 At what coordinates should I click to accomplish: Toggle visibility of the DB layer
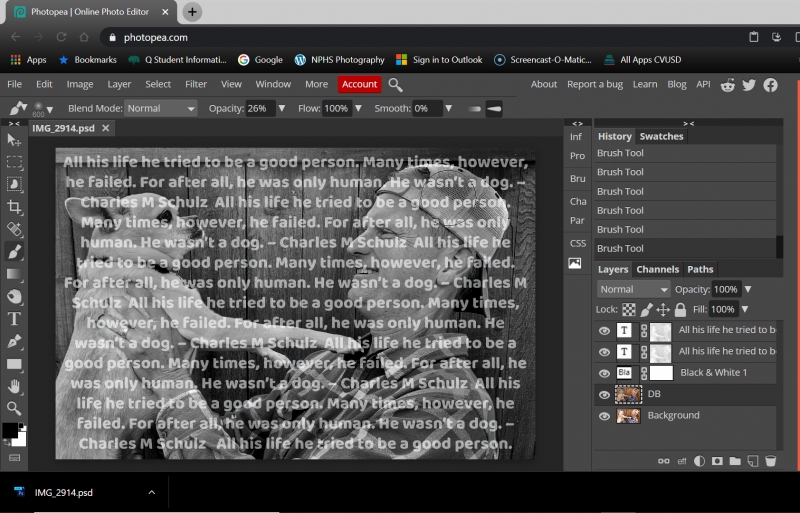pyautogui.click(x=604, y=395)
